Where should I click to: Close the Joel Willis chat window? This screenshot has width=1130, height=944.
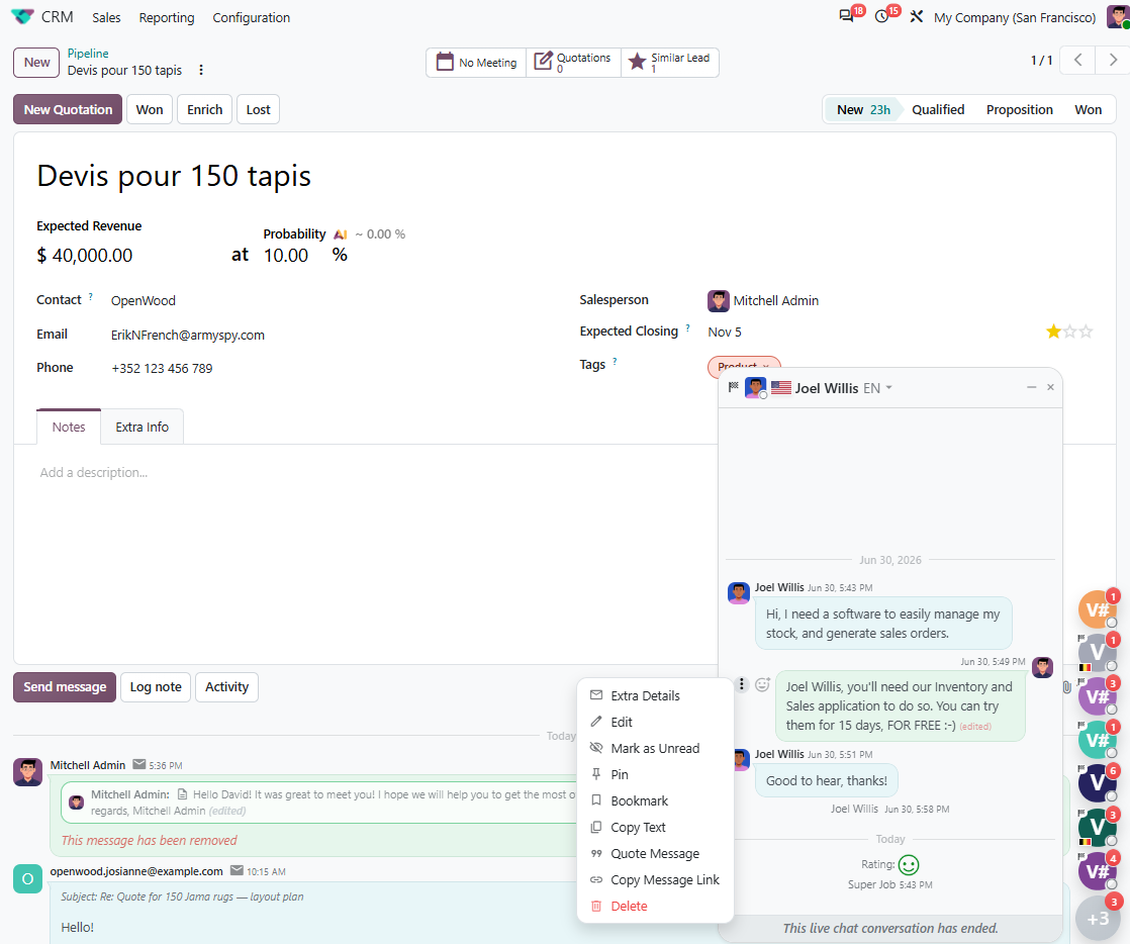1051,387
